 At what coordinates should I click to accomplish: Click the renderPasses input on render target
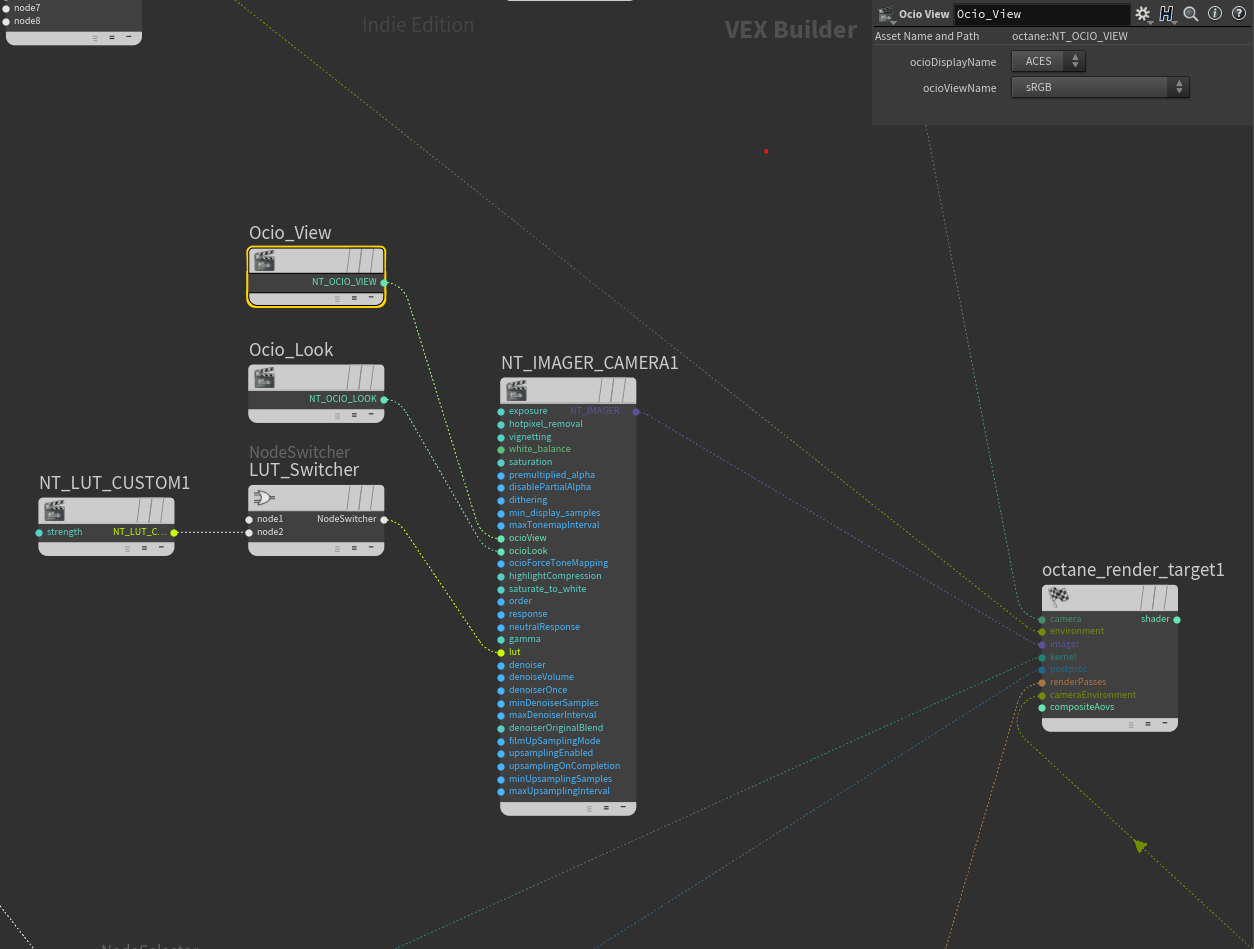click(1042, 682)
